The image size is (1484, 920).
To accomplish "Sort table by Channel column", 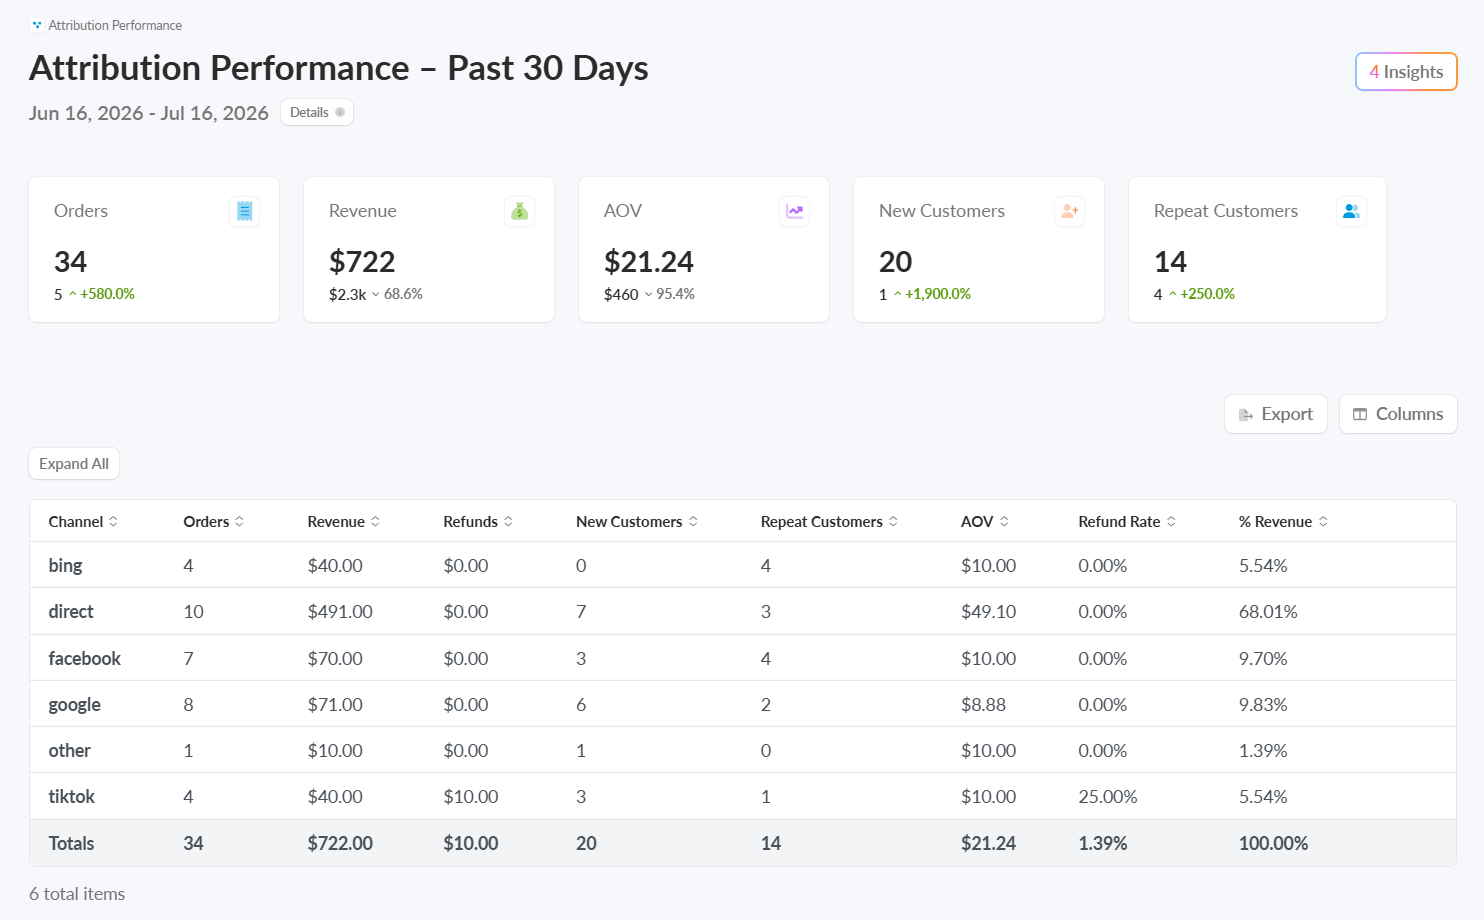I will 83,522.
